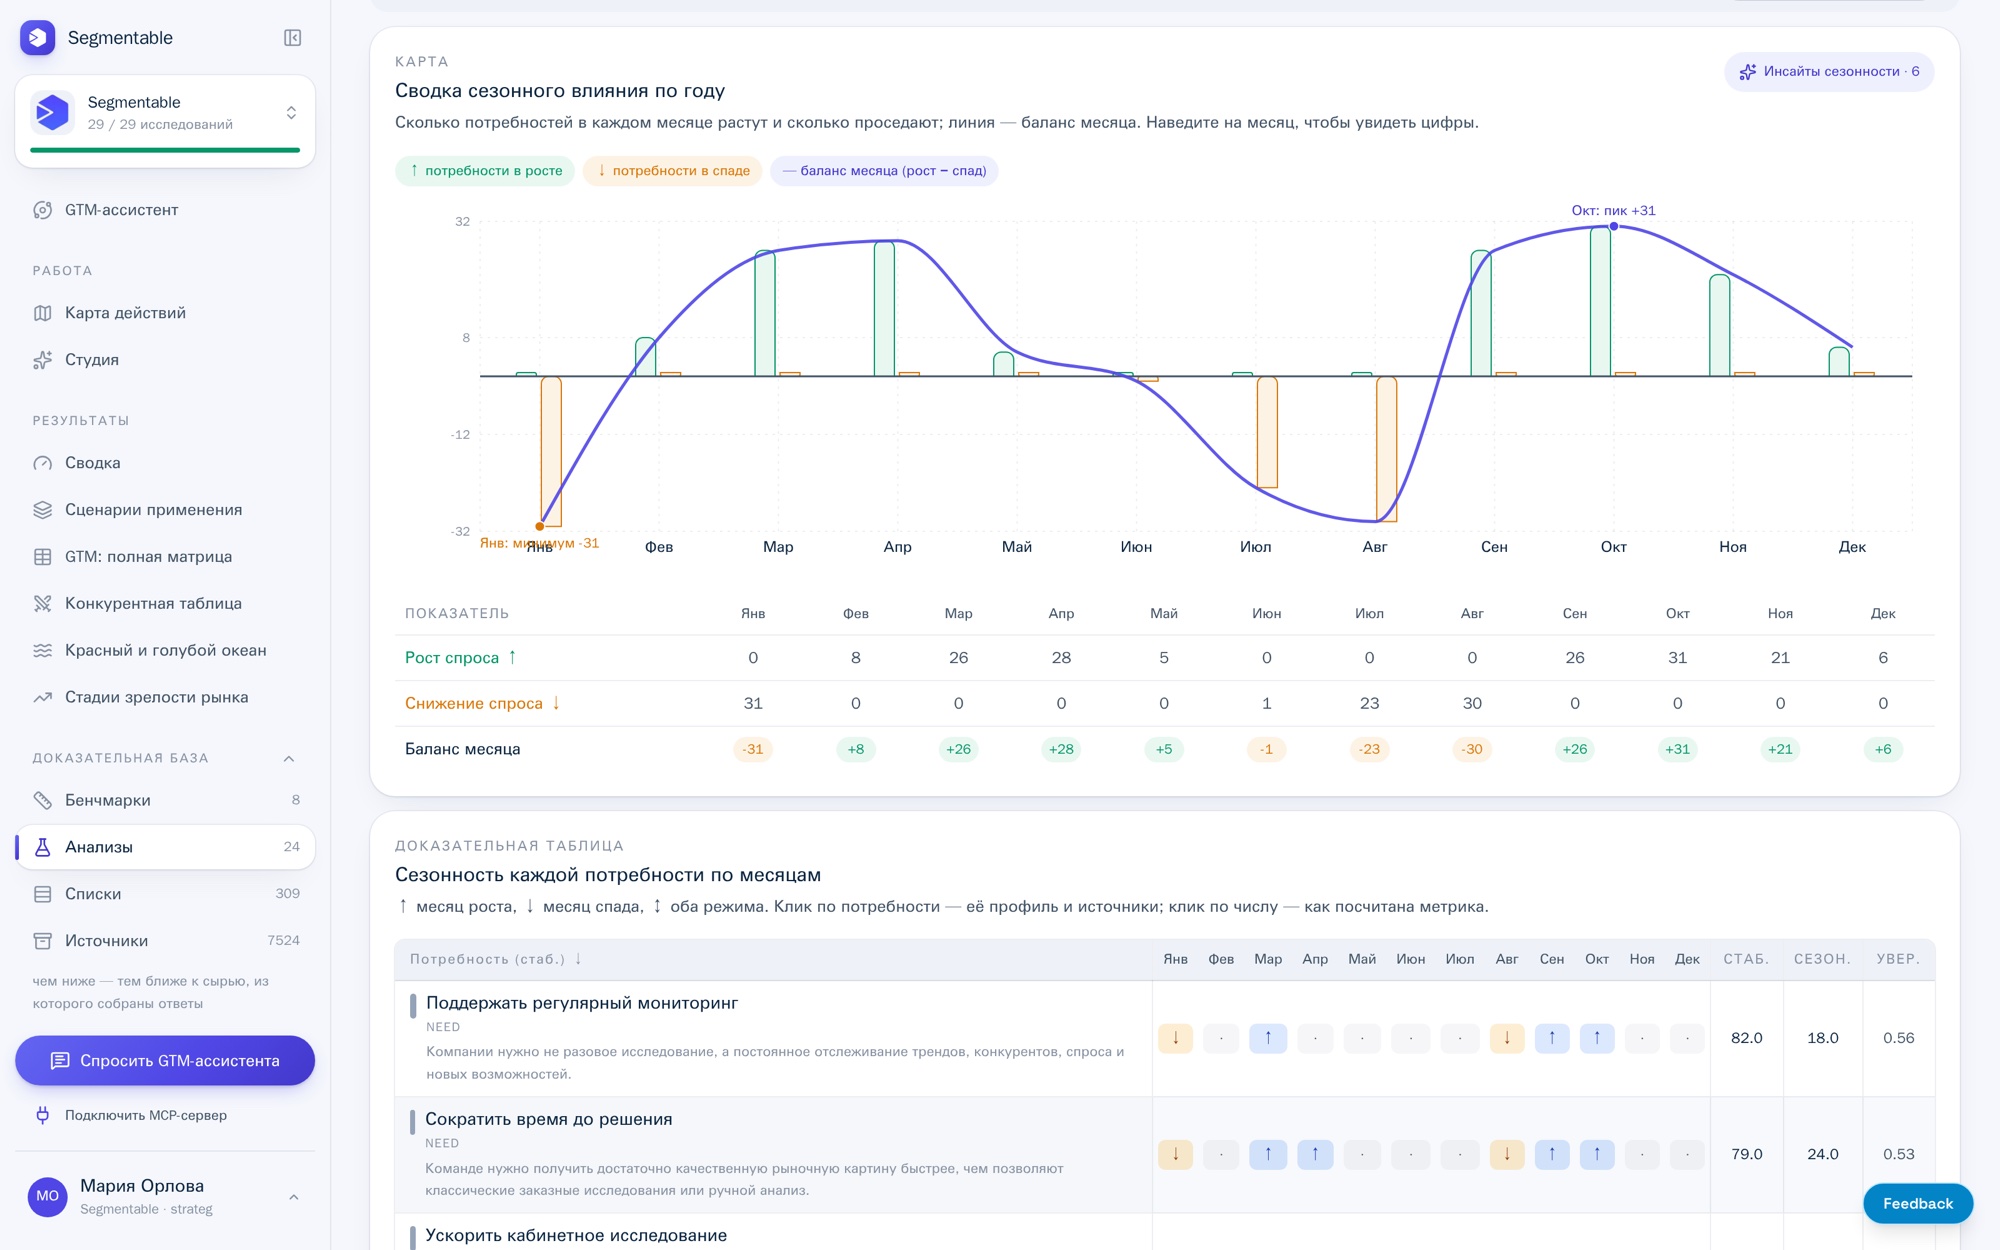Click the sparkle icon in Инсайты сезонности

coord(1748,72)
